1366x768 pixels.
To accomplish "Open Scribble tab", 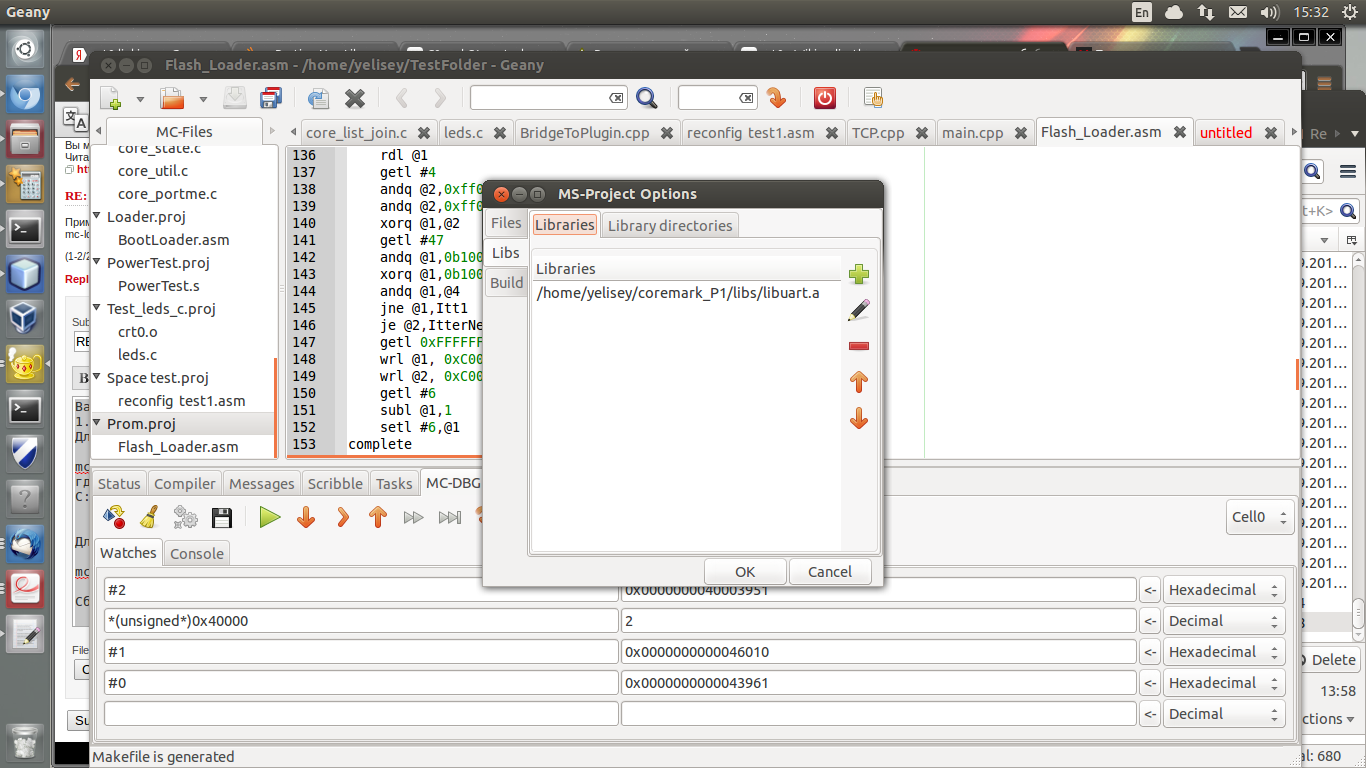I will pos(335,483).
